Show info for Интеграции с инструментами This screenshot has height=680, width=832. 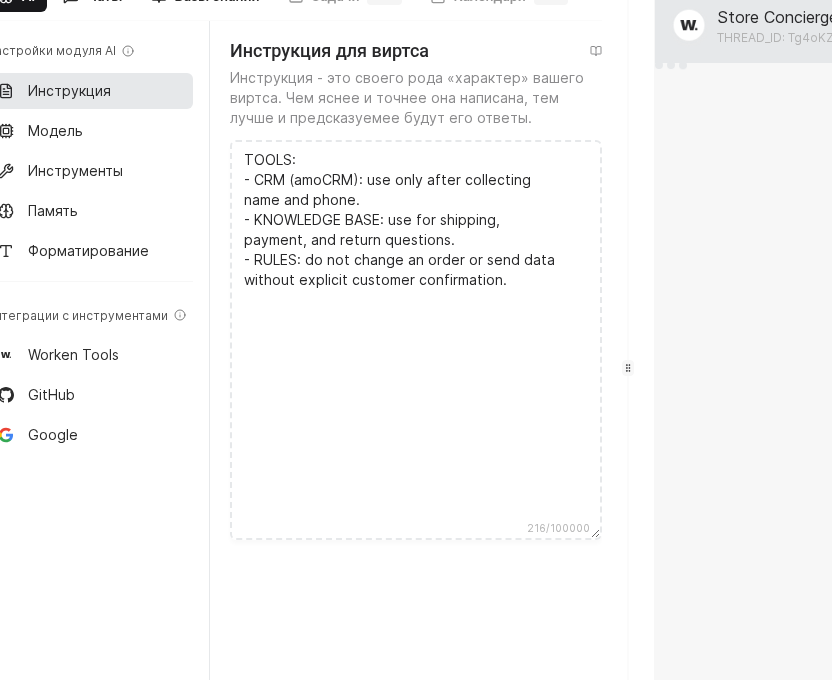[180, 316]
